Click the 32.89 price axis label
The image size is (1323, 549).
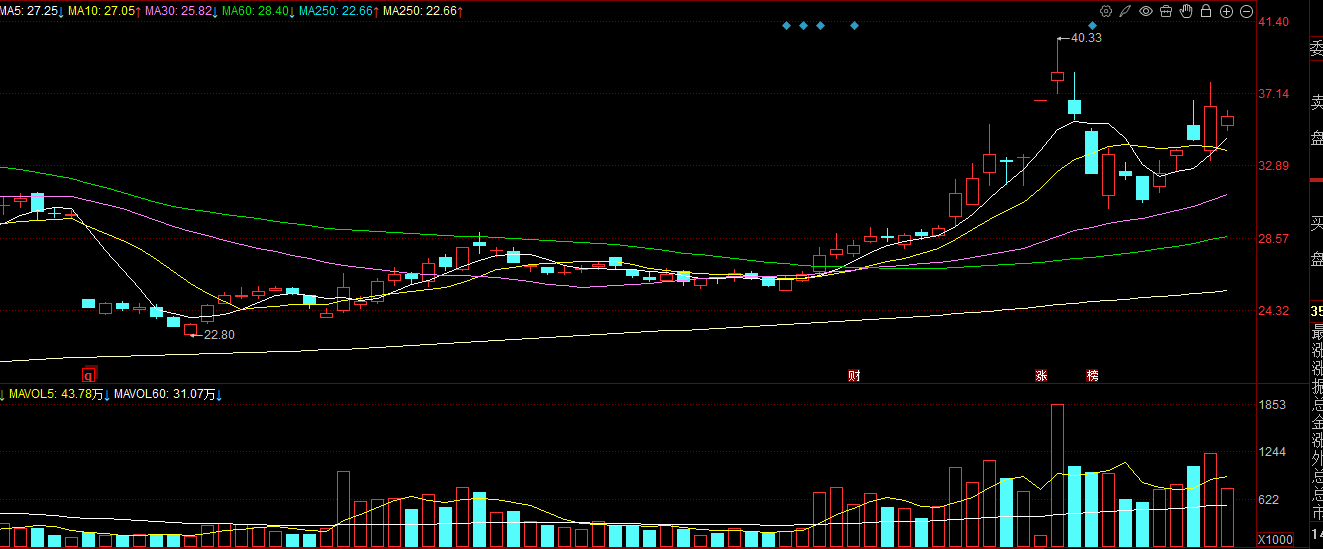(x=1273, y=166)
